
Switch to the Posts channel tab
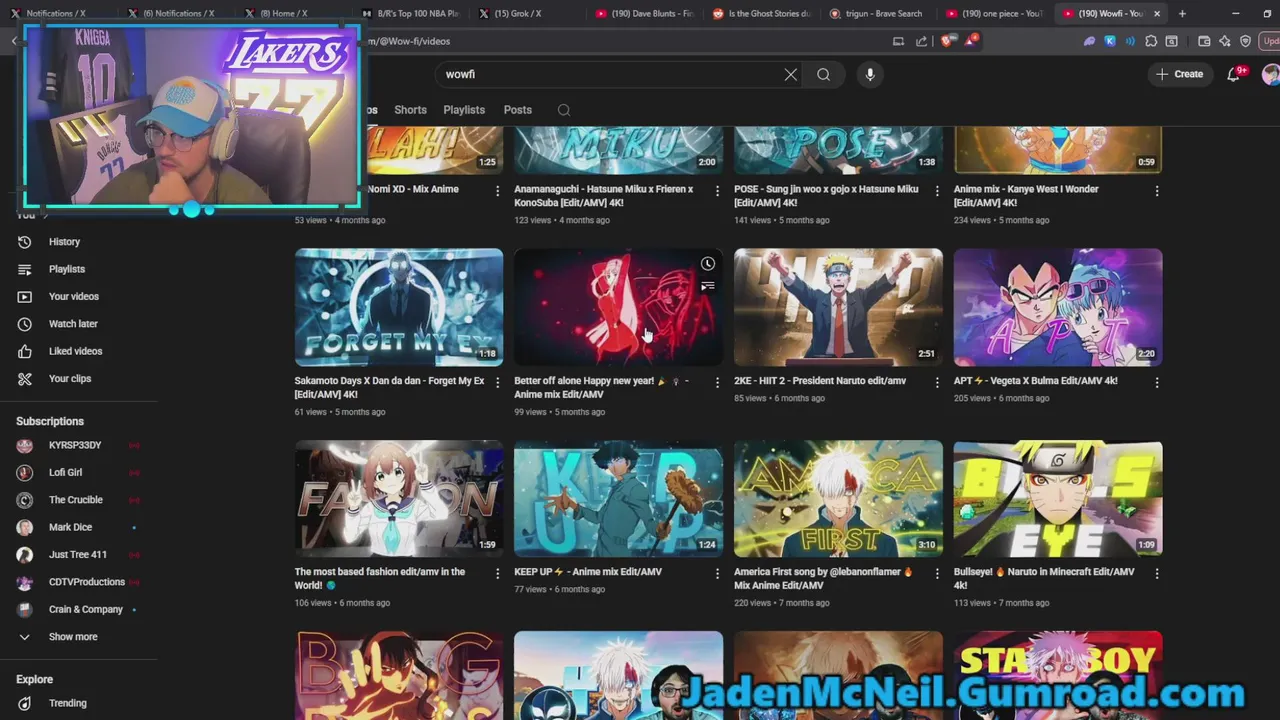coord(518,110)
